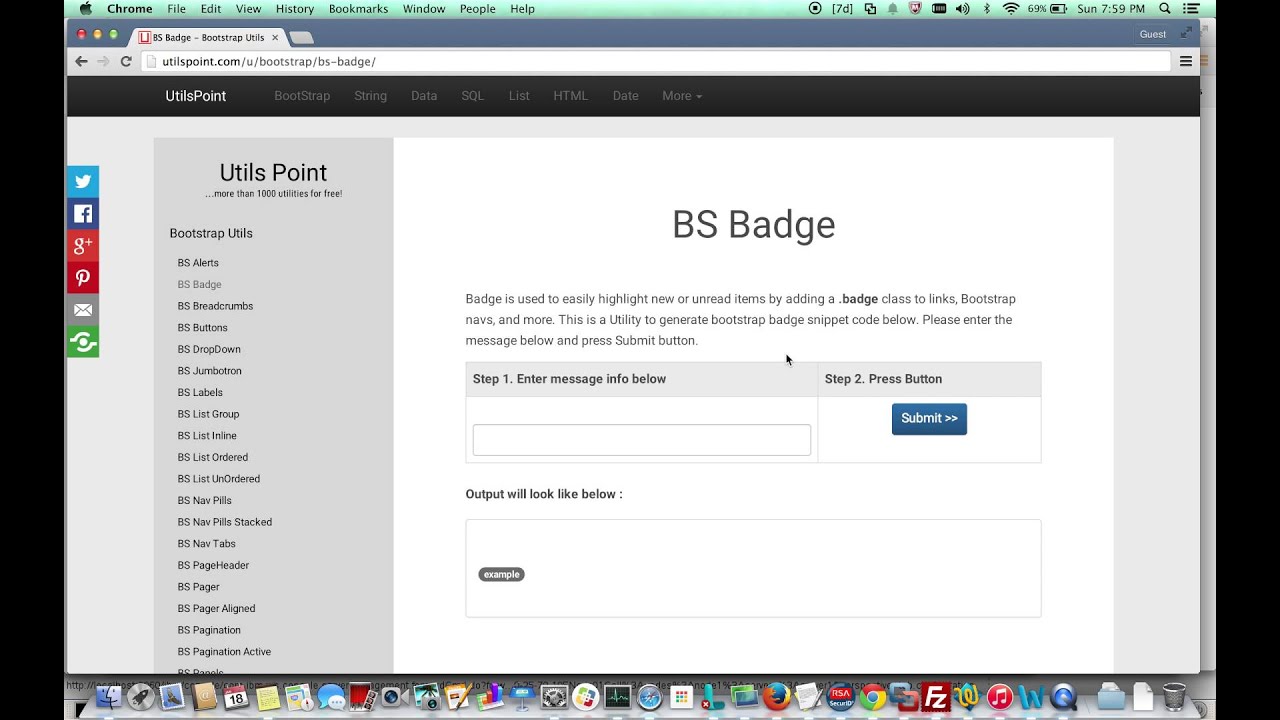Open List nav link
1280x720 pixels.
519,96
